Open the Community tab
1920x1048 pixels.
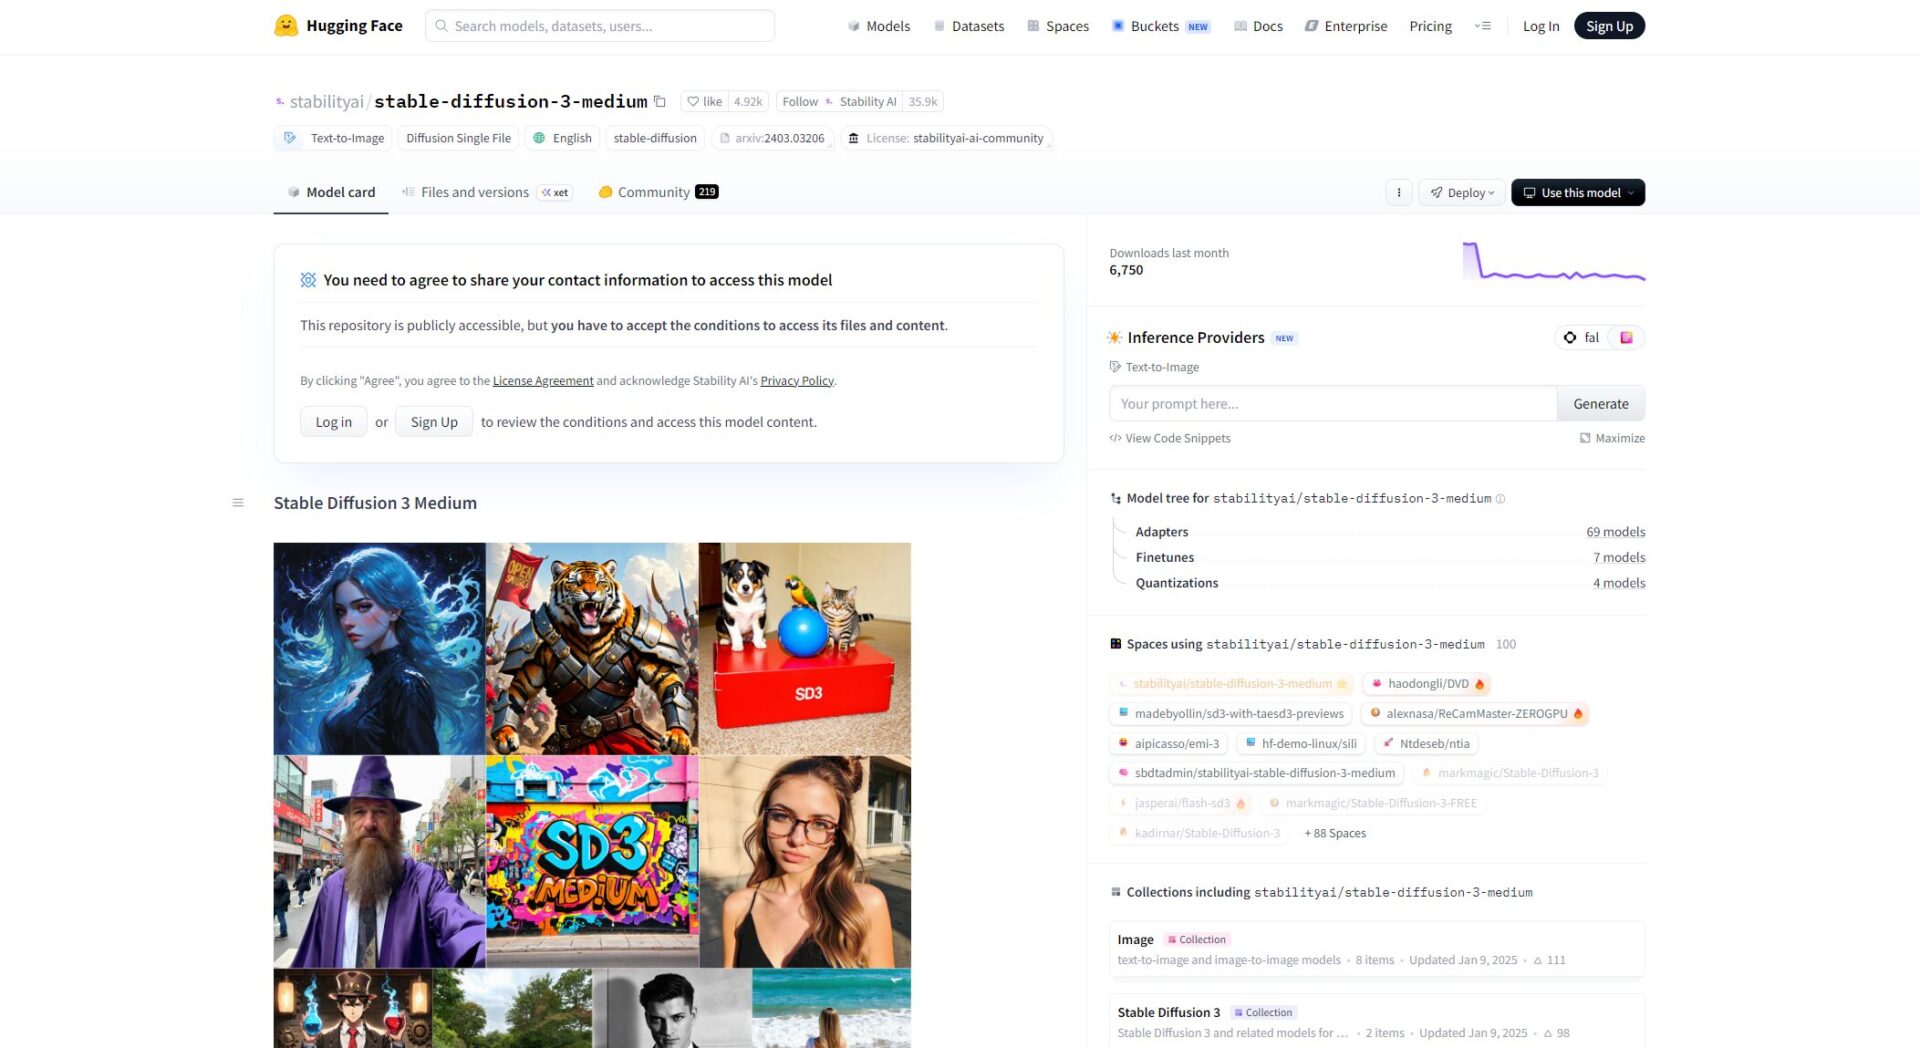(653, 192)
